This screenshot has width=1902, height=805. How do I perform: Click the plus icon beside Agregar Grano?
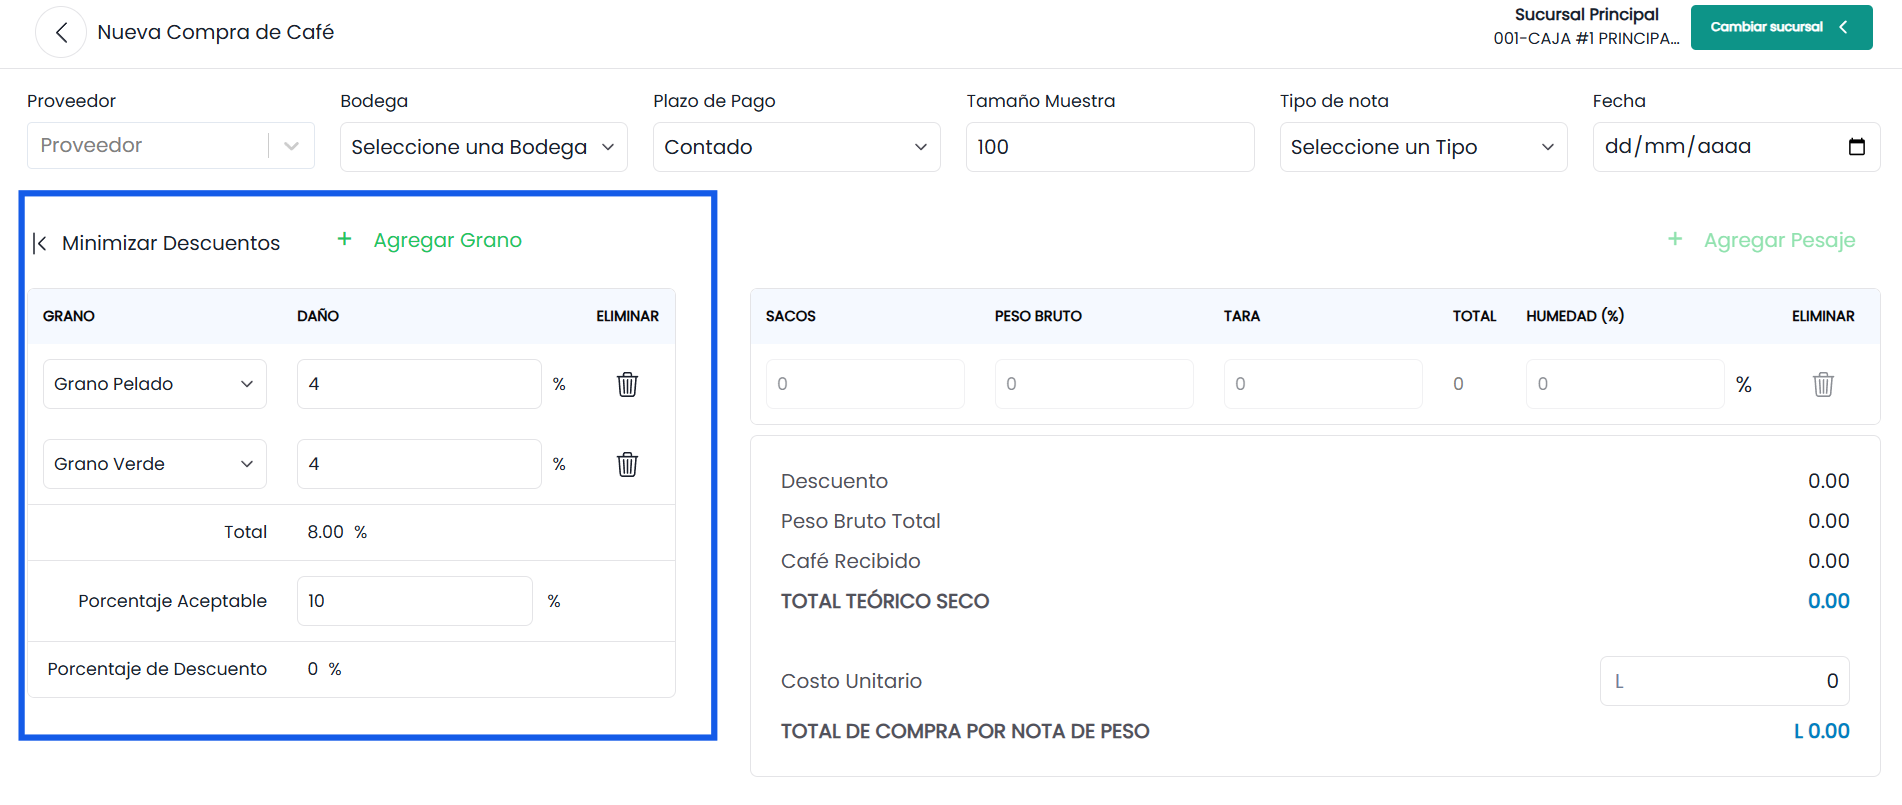(x=344, y=239)
